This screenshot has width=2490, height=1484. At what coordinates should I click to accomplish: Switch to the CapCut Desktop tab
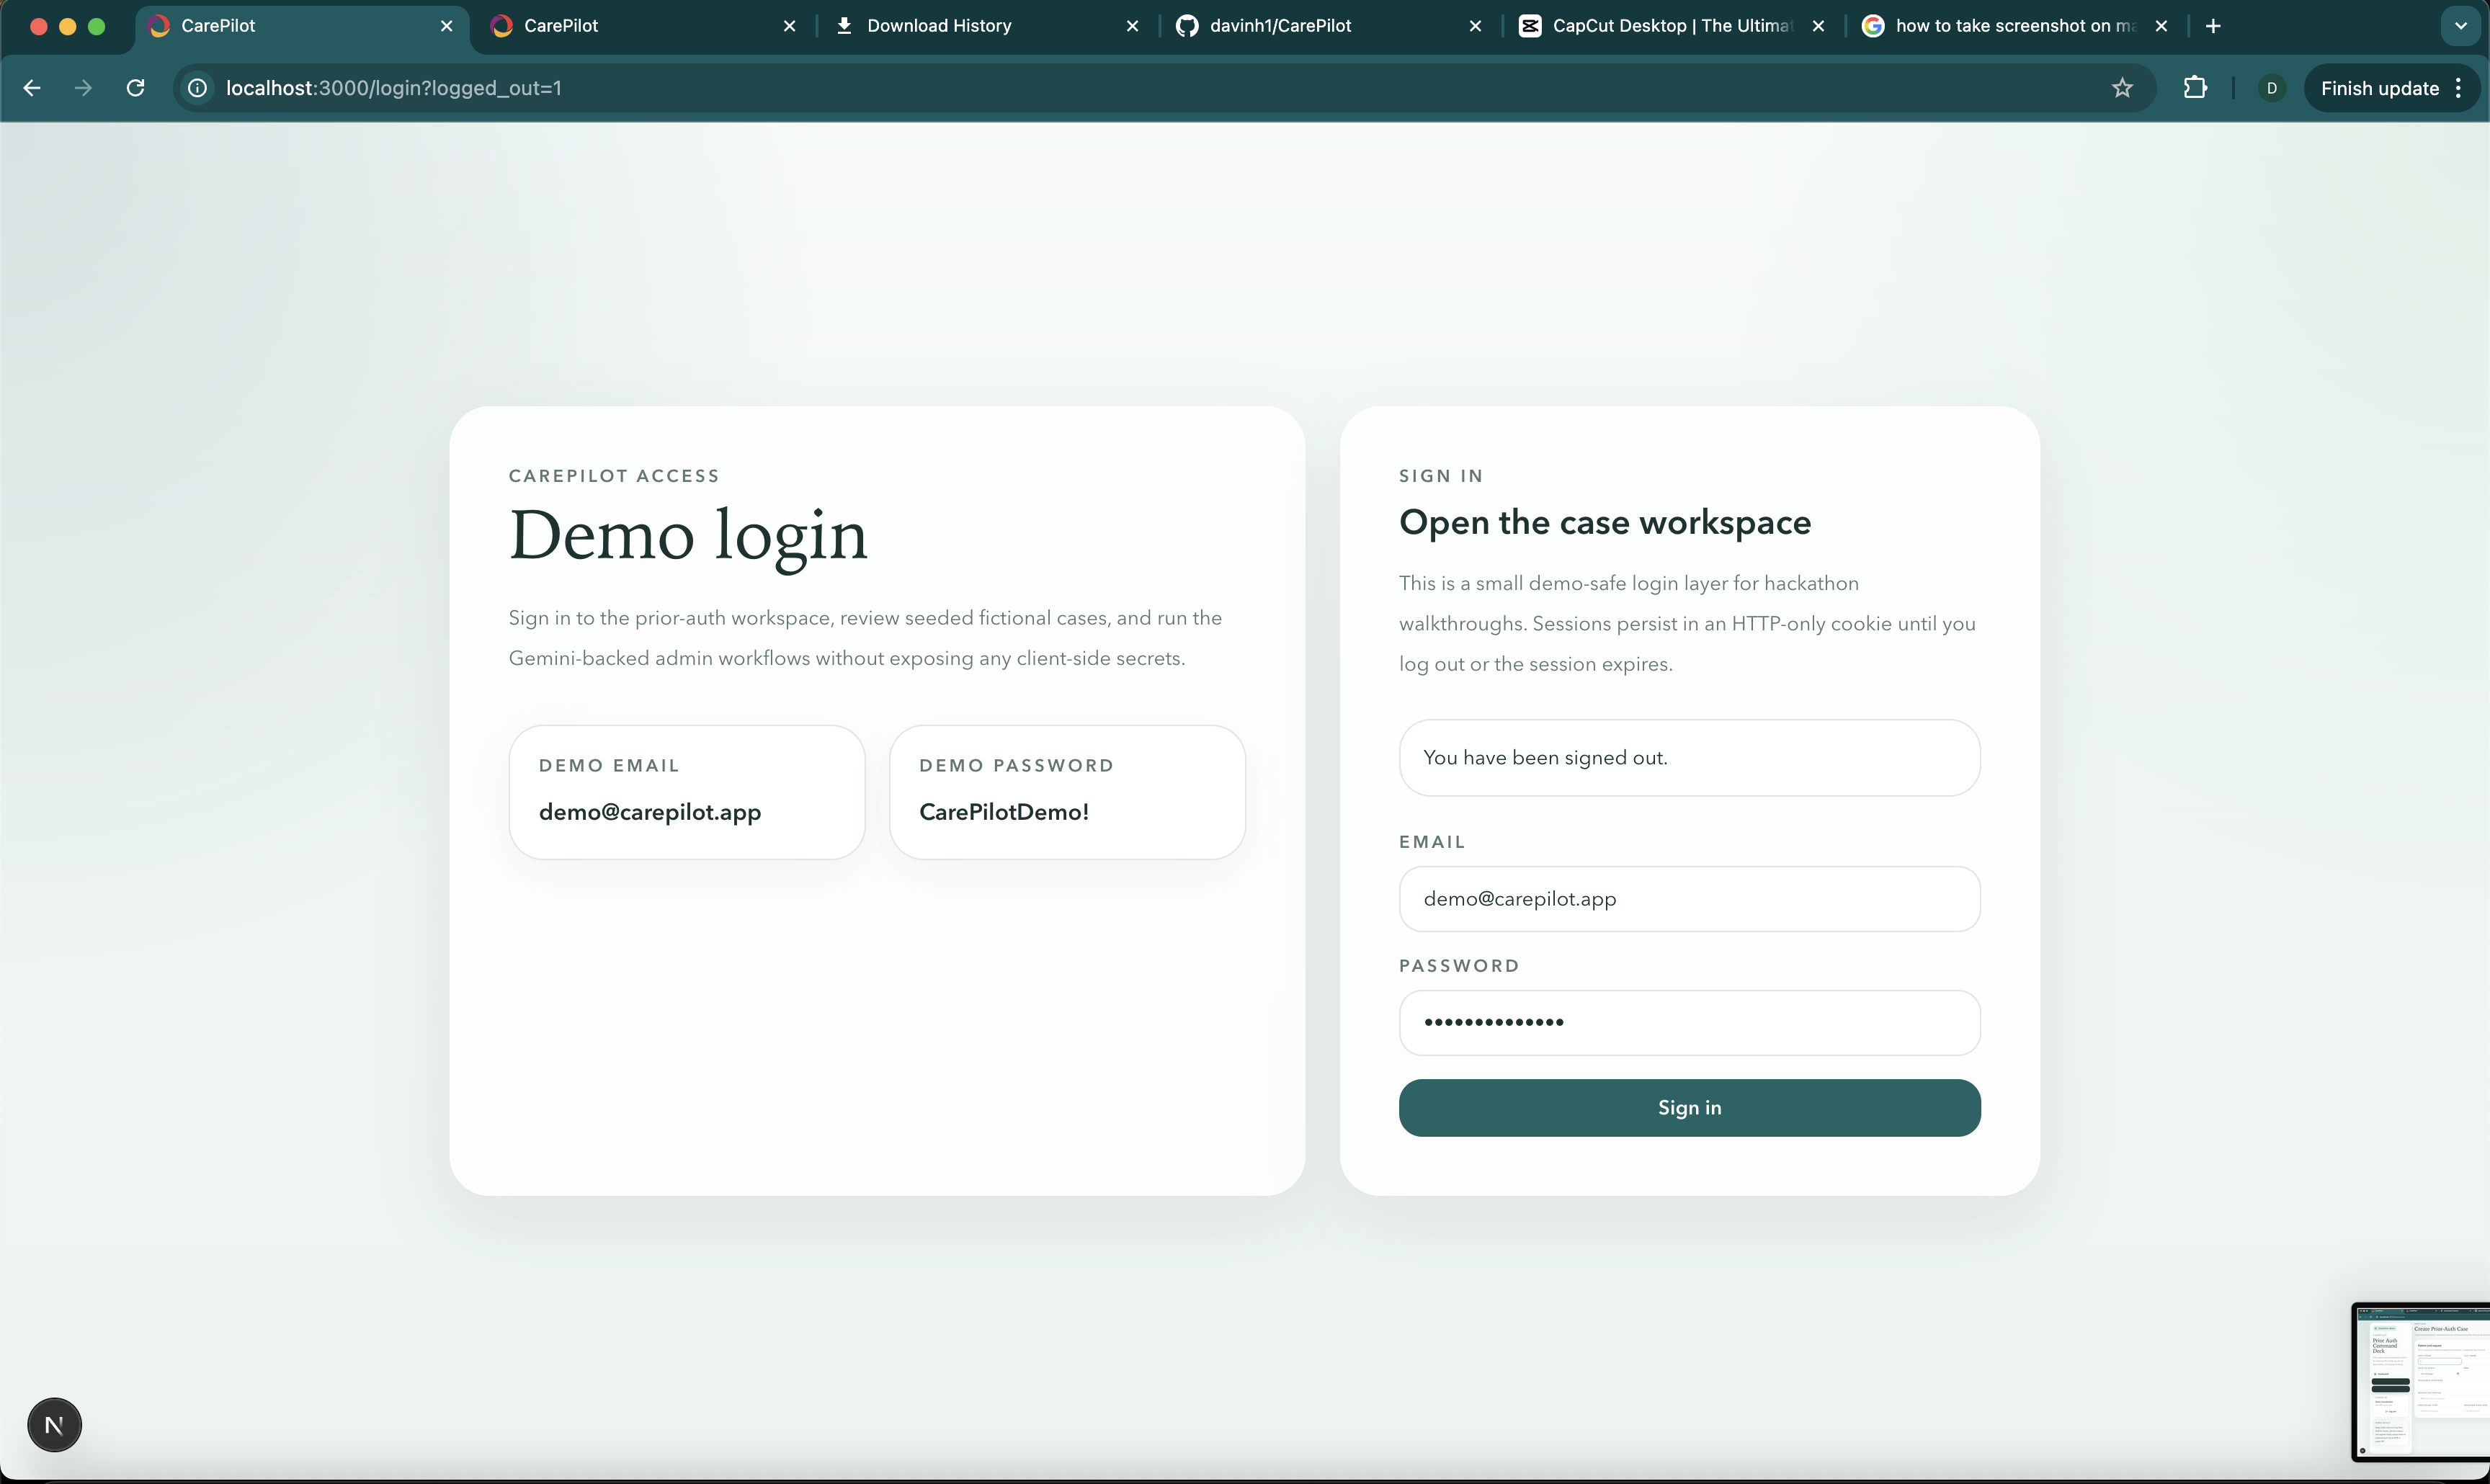point(1670,26)
